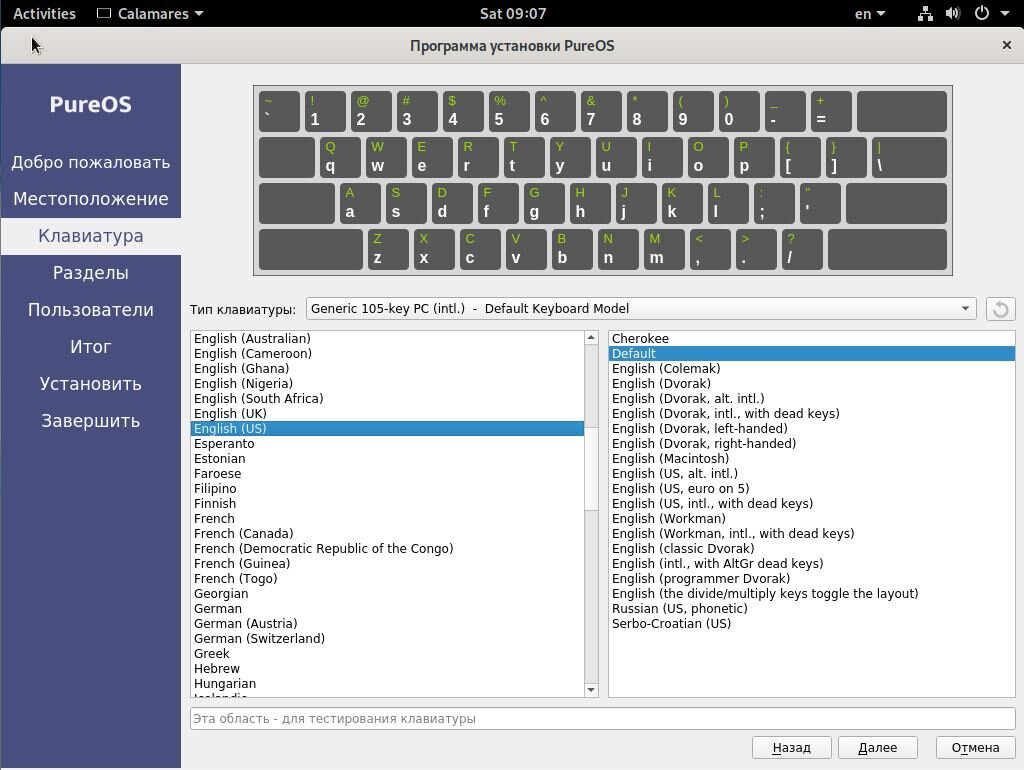Image resolution: width=1024 pixels, height=770 pixels.
Task: Click the Calamares window icon in top bar
Action: [x=103, y=14]
